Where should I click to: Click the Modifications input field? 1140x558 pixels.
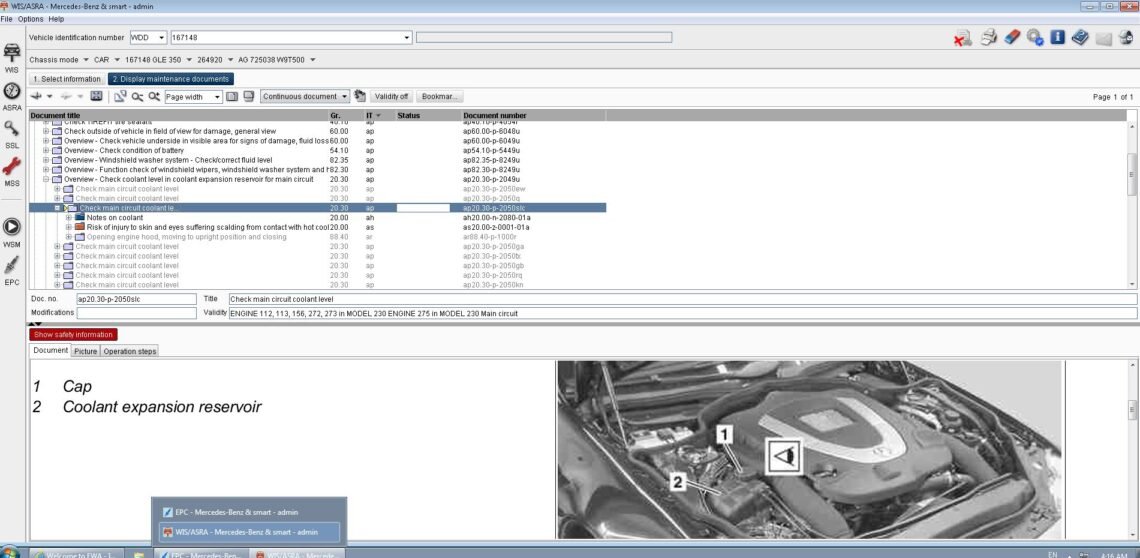136,313
